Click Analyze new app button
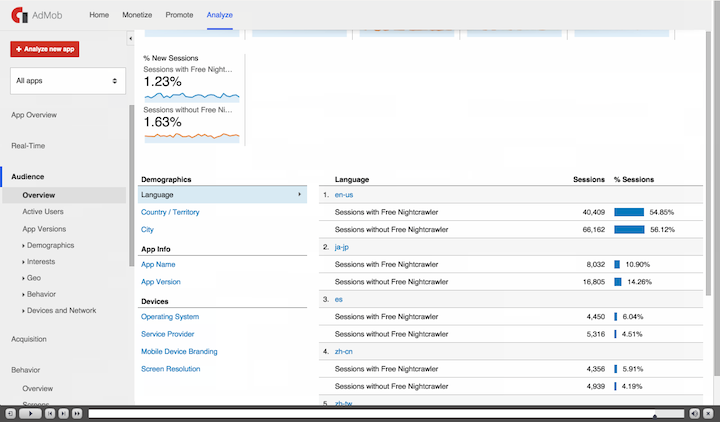Viewport: 720px width, 422px height. (45, 49)
